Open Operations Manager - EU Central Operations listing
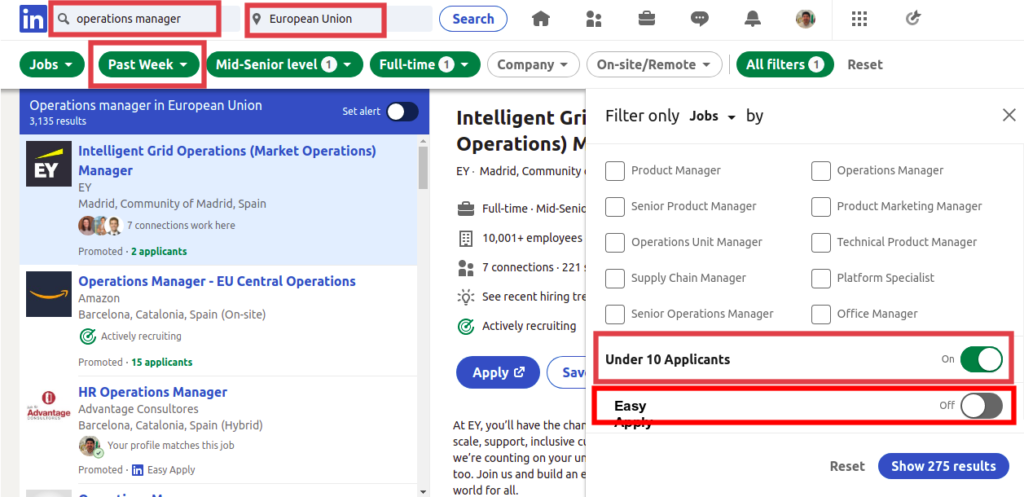This screenshot has height=497, width=1024. pos(217,281)
